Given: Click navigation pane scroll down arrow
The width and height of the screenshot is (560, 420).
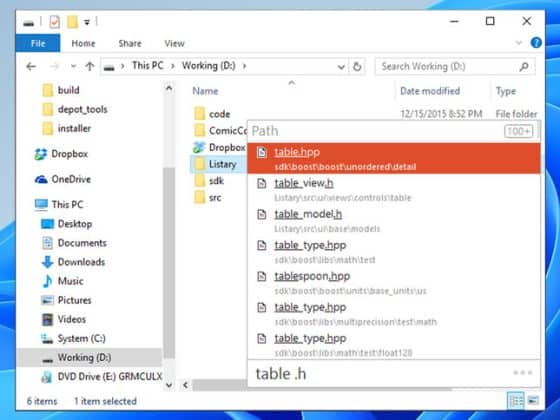Looking at the screenshot, I should (169, 385).
